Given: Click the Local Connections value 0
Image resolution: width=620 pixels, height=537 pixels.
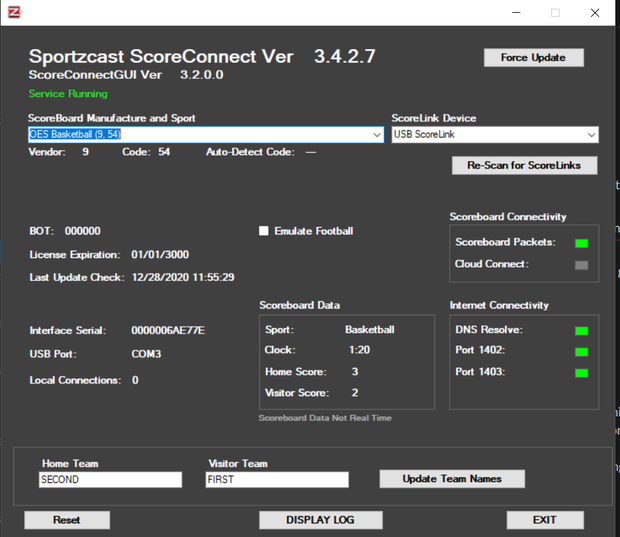Looking at the screenshot, I should point(135,380).
